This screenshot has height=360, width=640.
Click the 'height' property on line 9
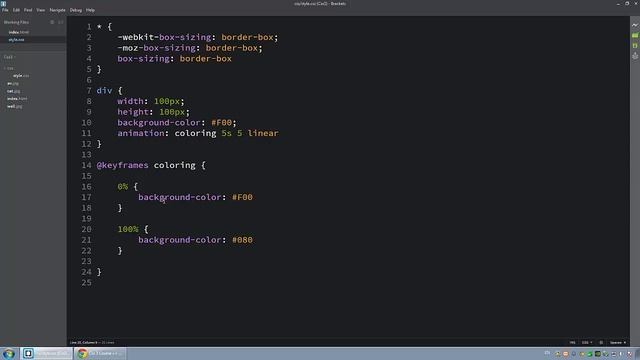(133, 112)
